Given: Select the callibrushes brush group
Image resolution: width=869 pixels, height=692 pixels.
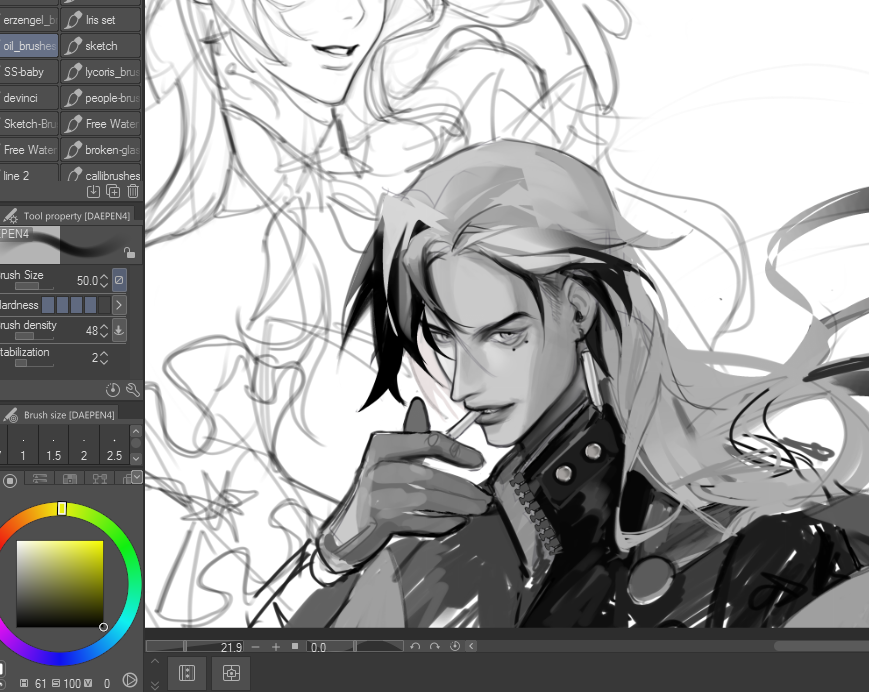Looking at the screenshot, I should pyautogui.click(x=100, y=175).
